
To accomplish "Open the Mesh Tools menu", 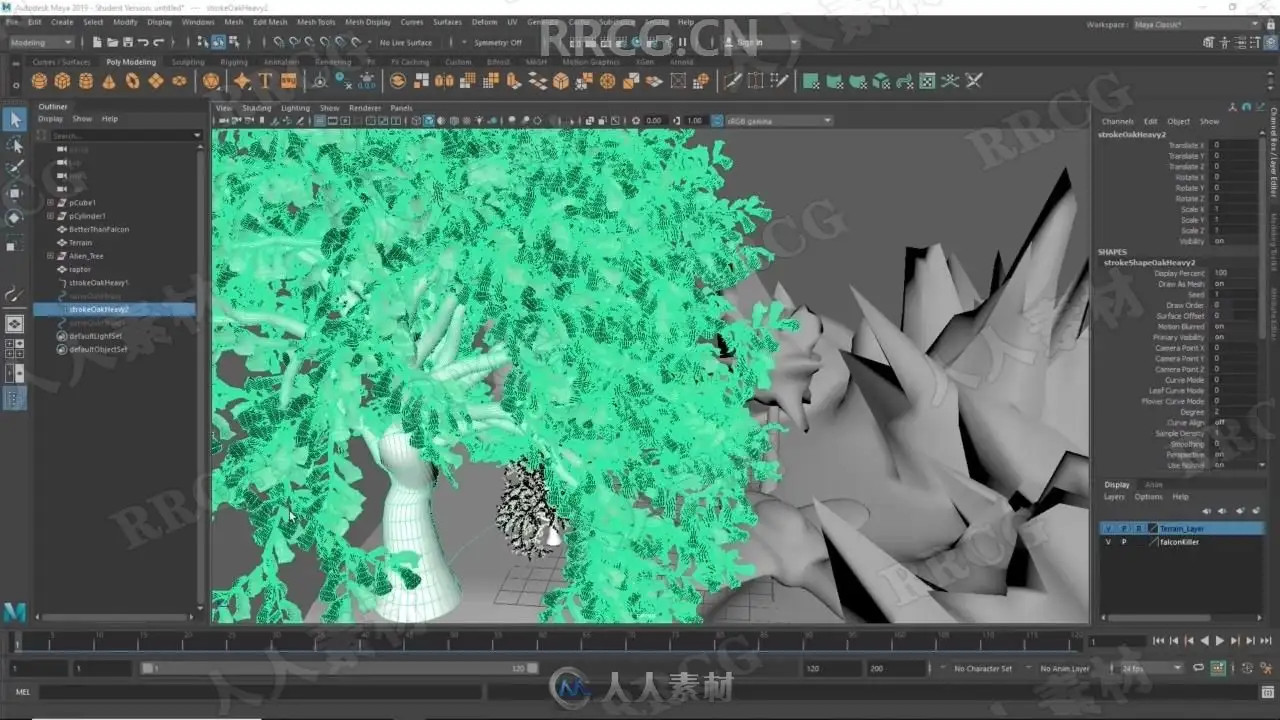I will (x=316, y=22).
